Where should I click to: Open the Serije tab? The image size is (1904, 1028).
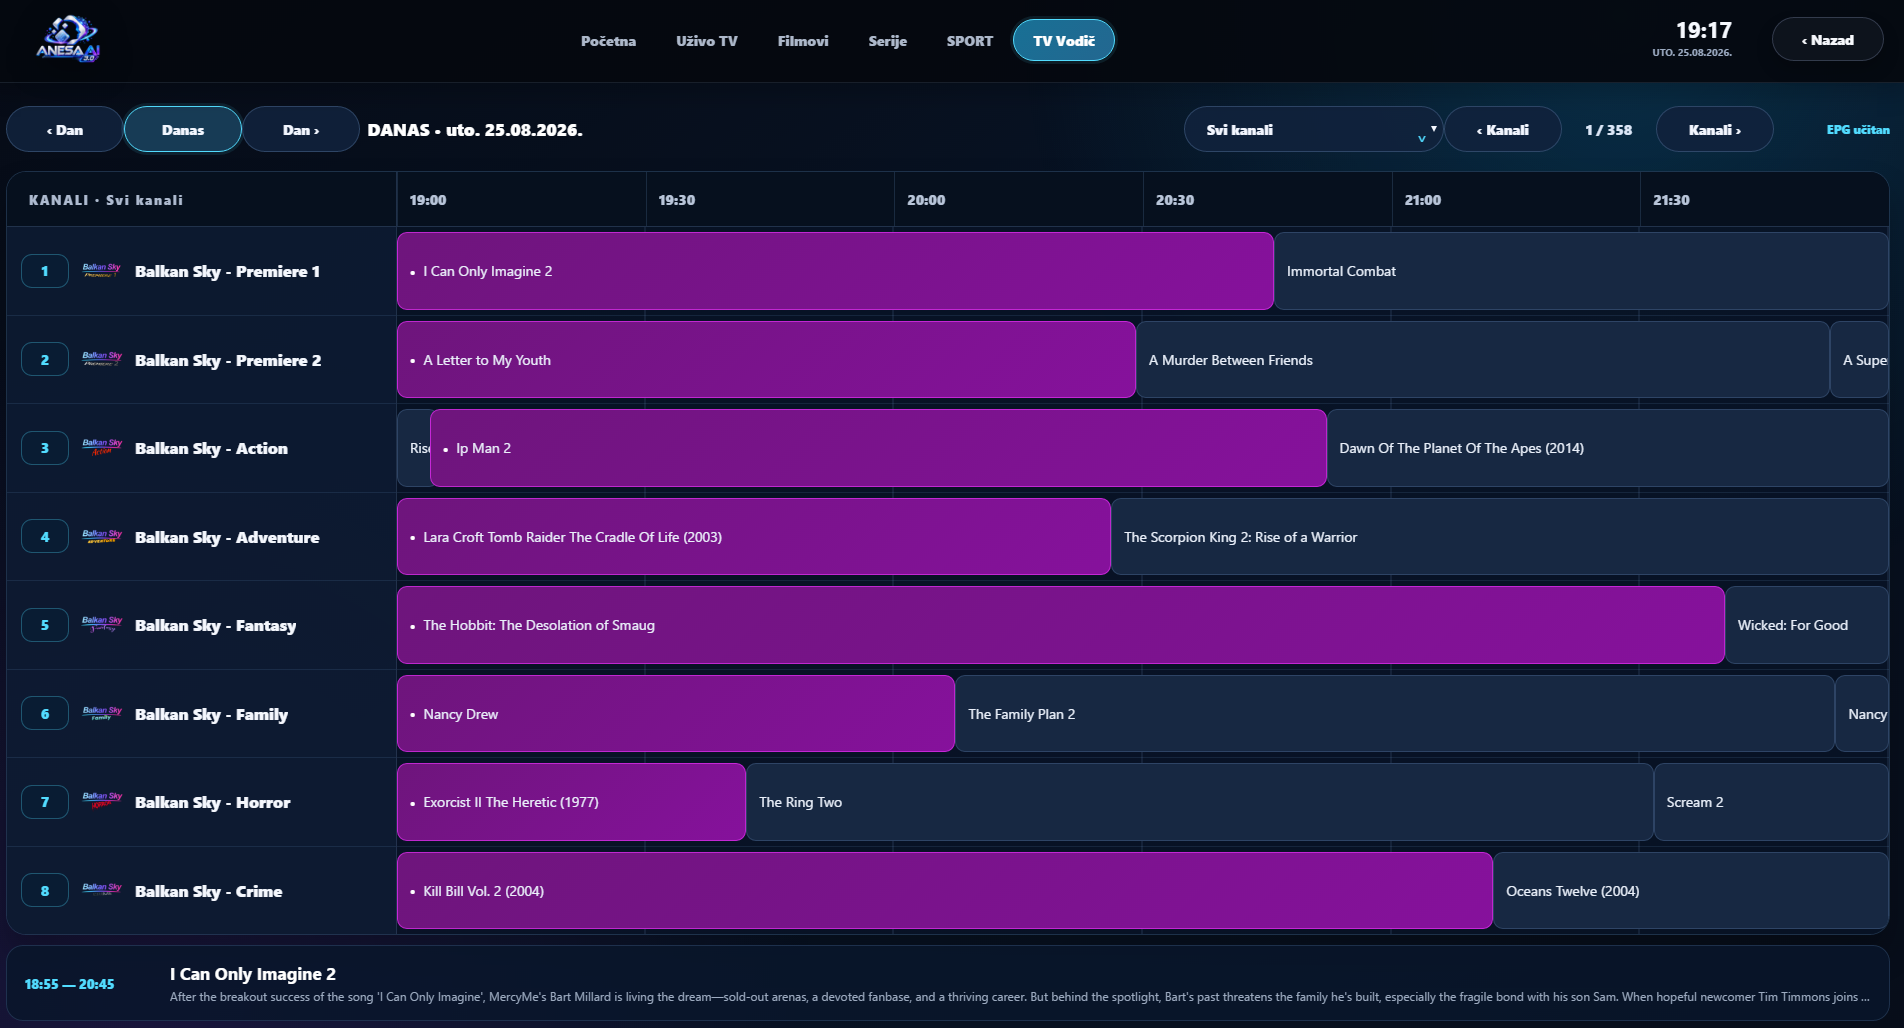tap(888, 41)
